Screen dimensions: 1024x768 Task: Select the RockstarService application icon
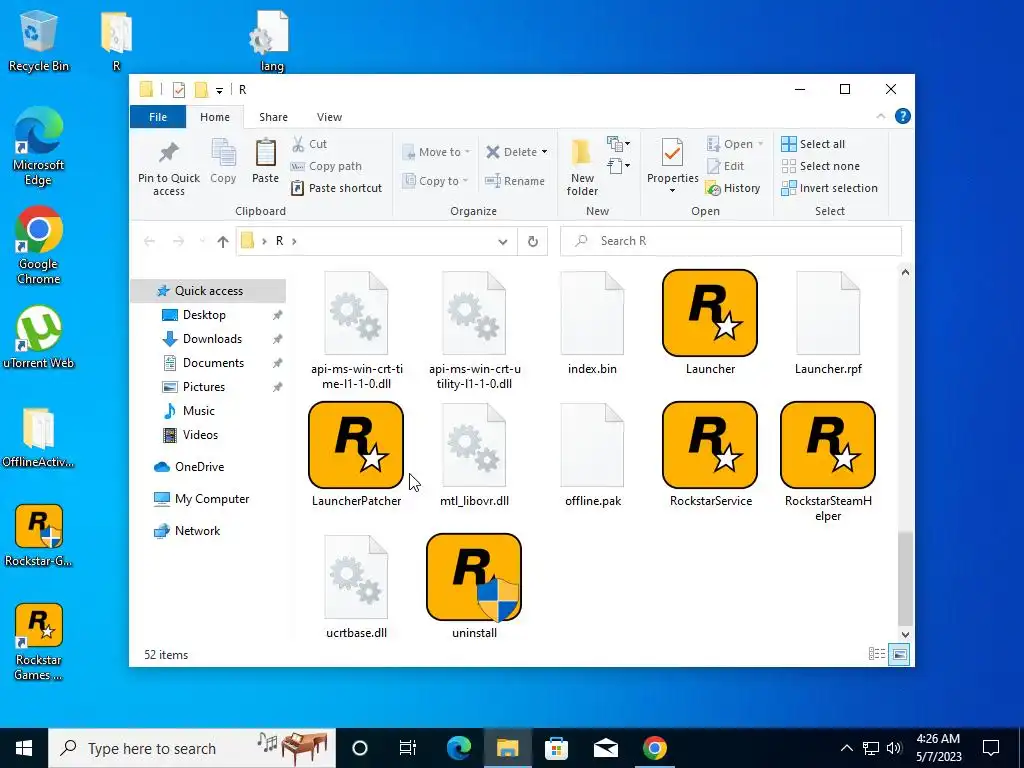point(710,445)
